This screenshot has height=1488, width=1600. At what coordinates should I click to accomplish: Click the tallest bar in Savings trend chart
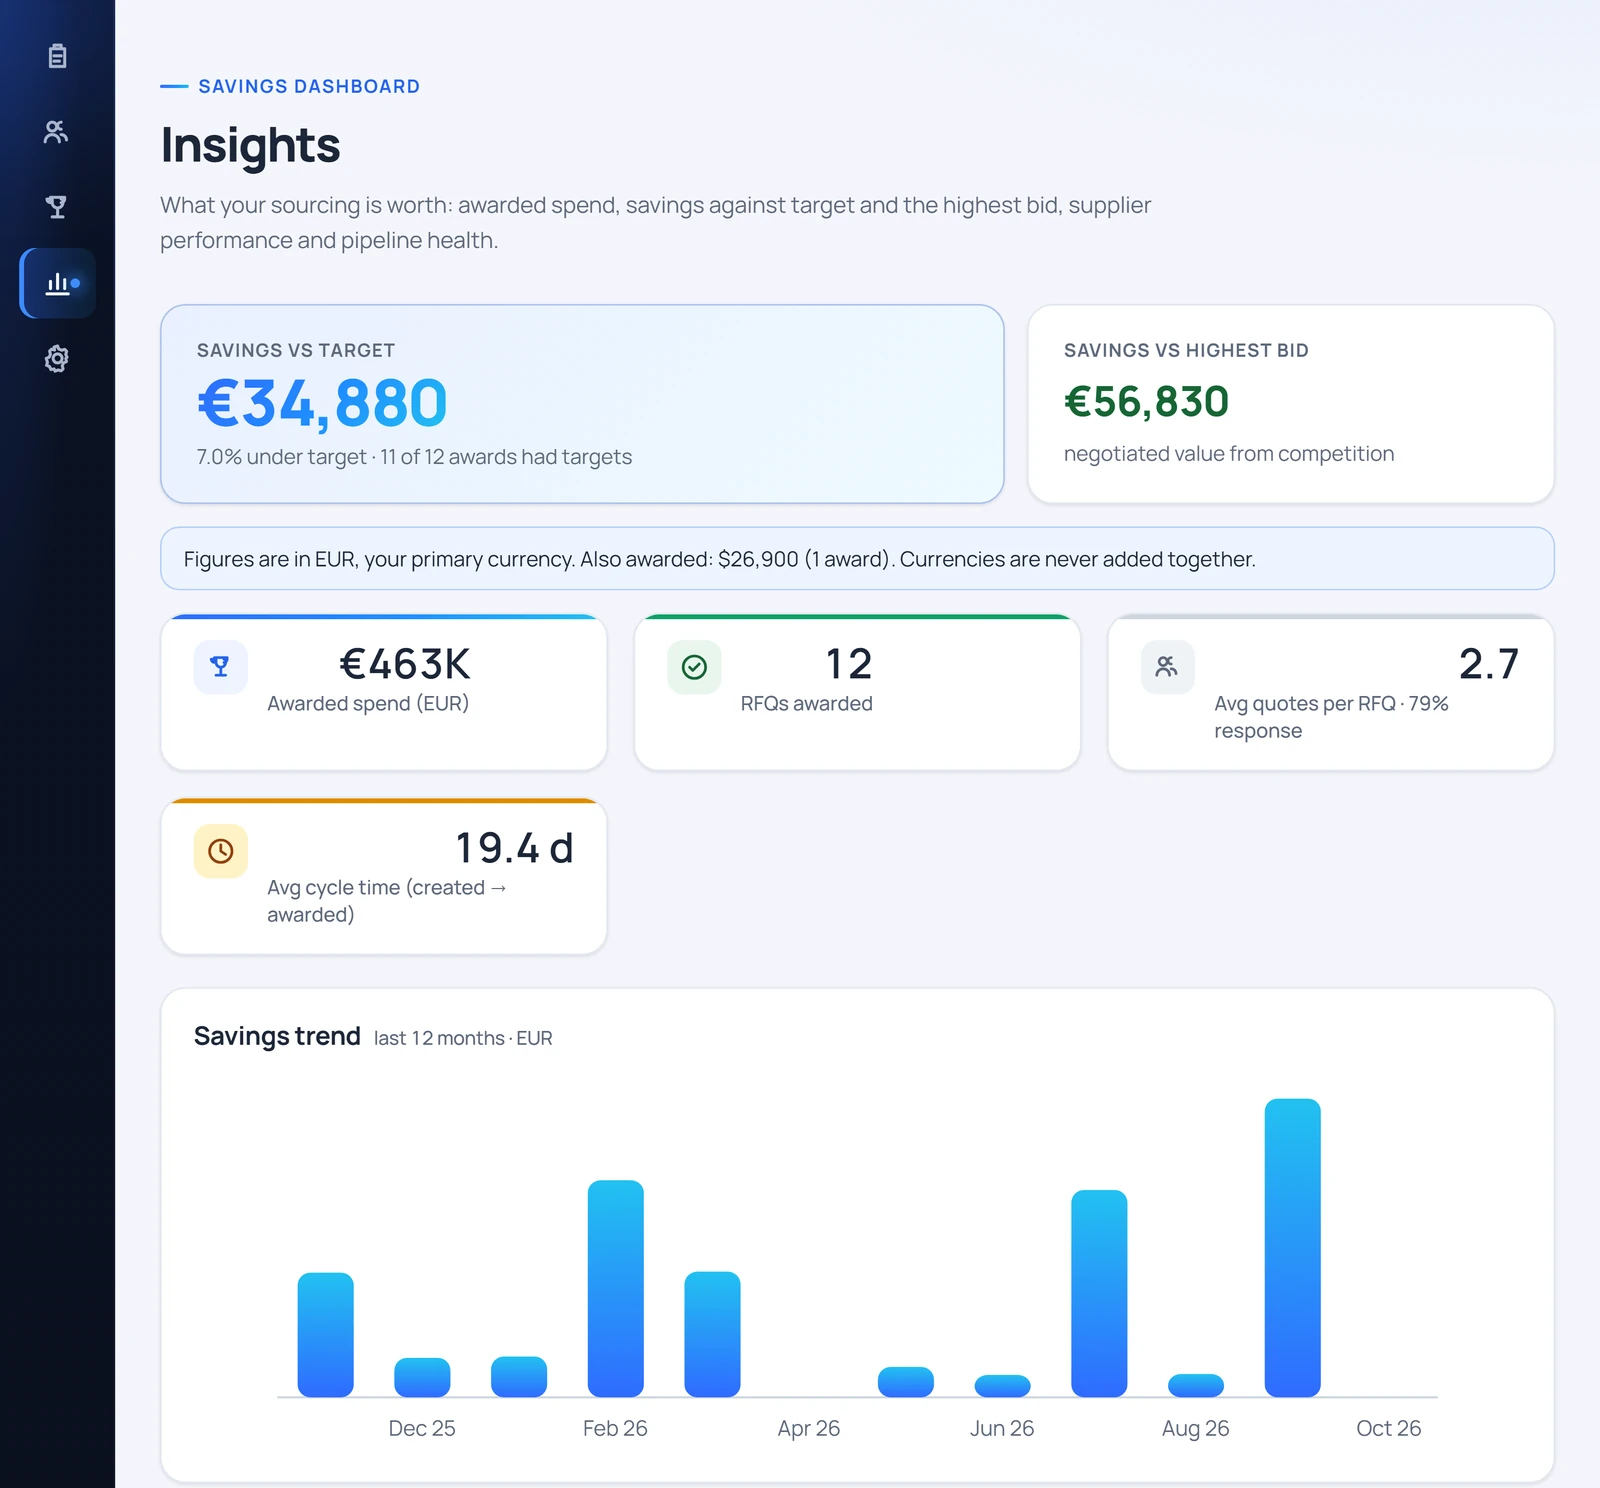[x=1293, y=1247]
